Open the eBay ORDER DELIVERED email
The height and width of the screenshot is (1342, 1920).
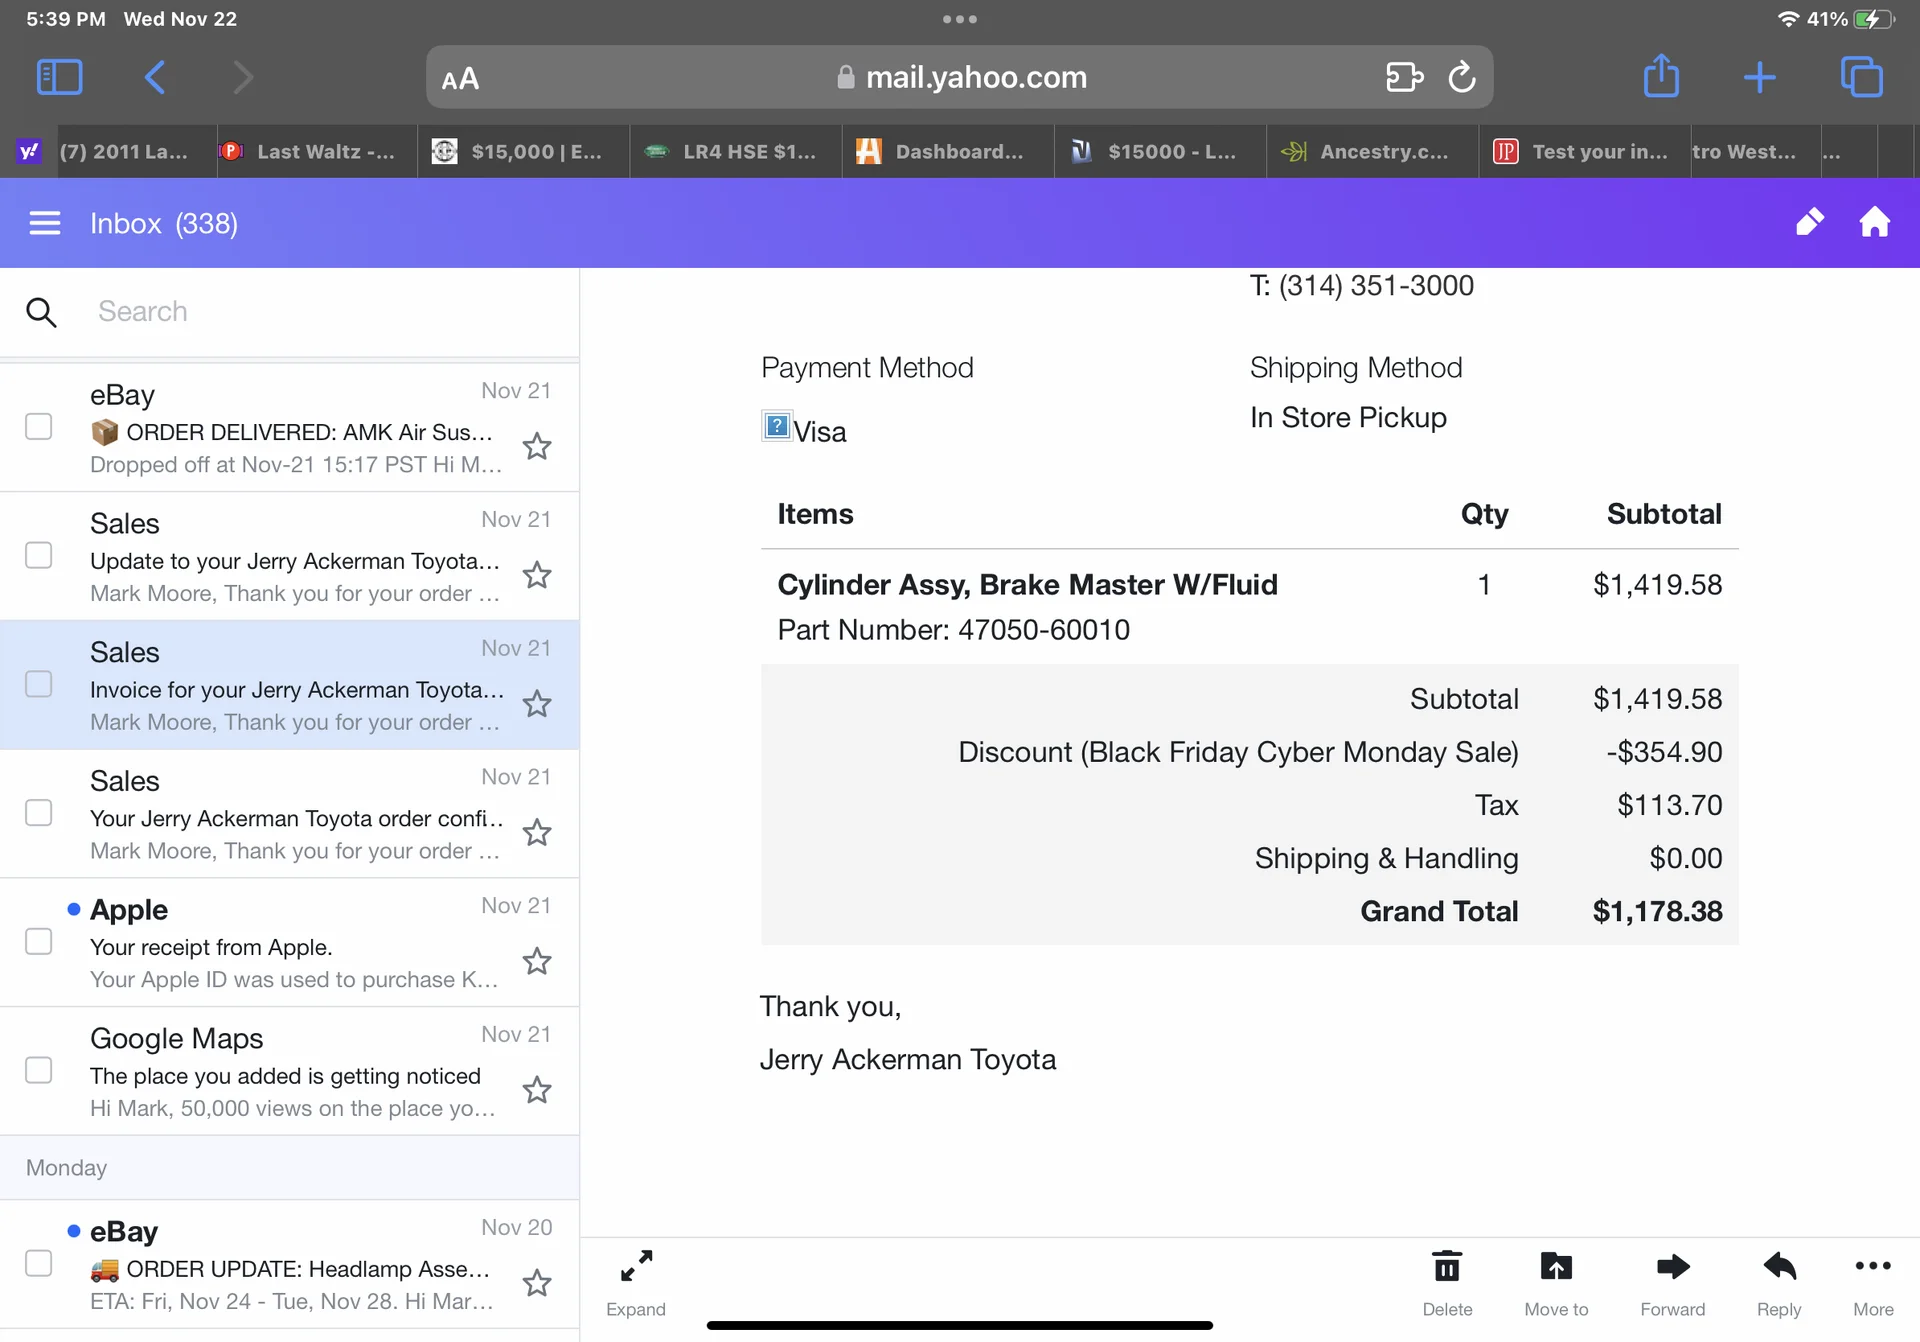(290, 428)
